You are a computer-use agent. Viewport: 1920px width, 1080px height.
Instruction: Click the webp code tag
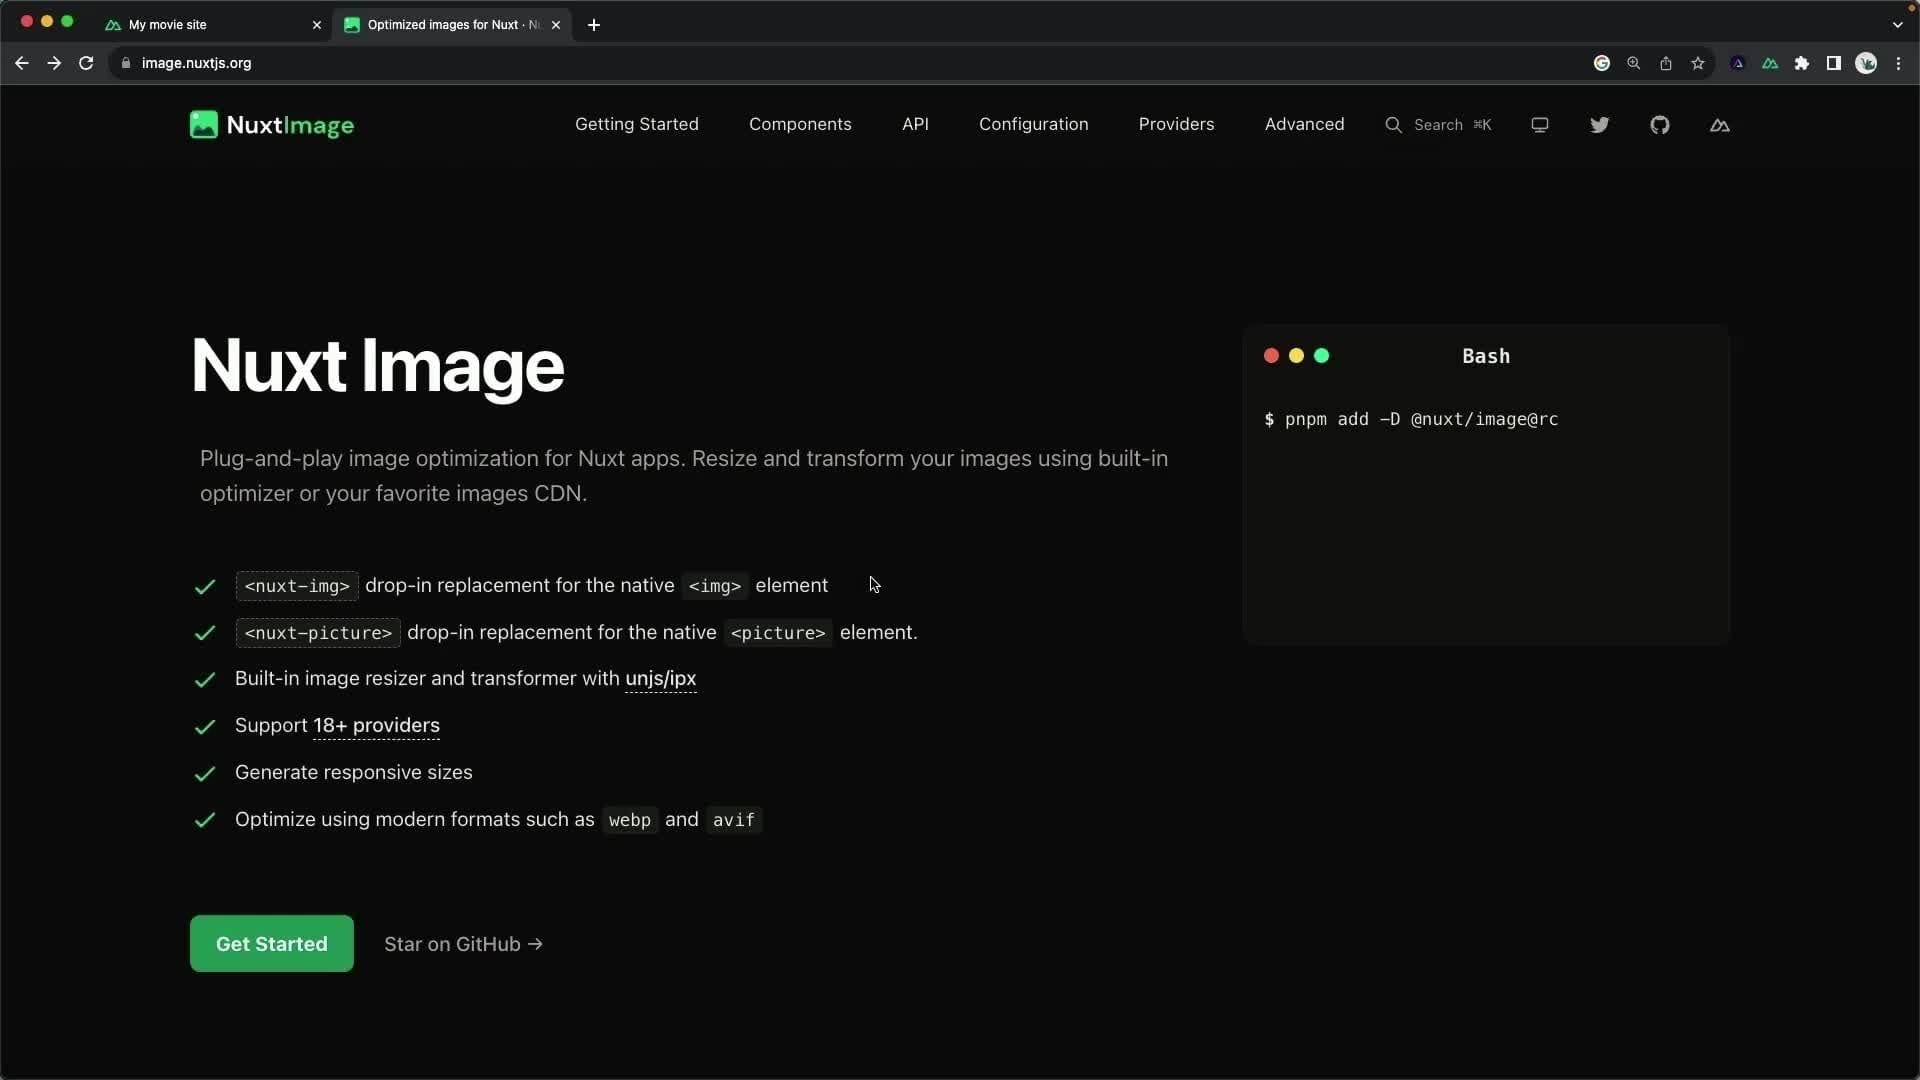(x=630, y=820)
